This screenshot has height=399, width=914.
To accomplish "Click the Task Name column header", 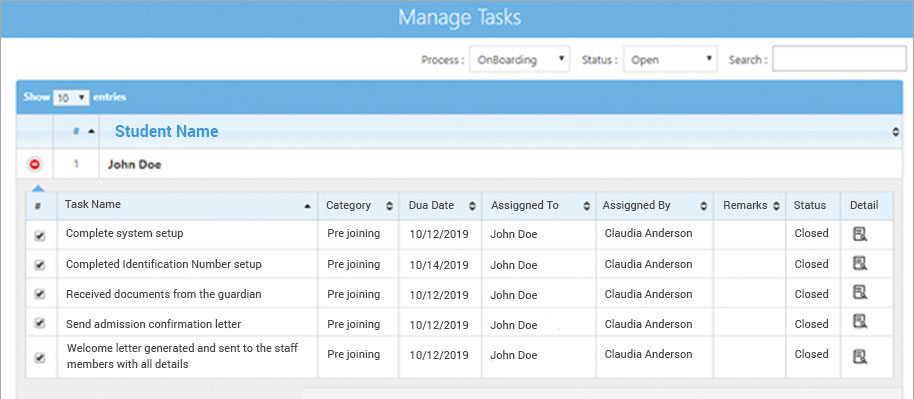I will coord(93,205).
